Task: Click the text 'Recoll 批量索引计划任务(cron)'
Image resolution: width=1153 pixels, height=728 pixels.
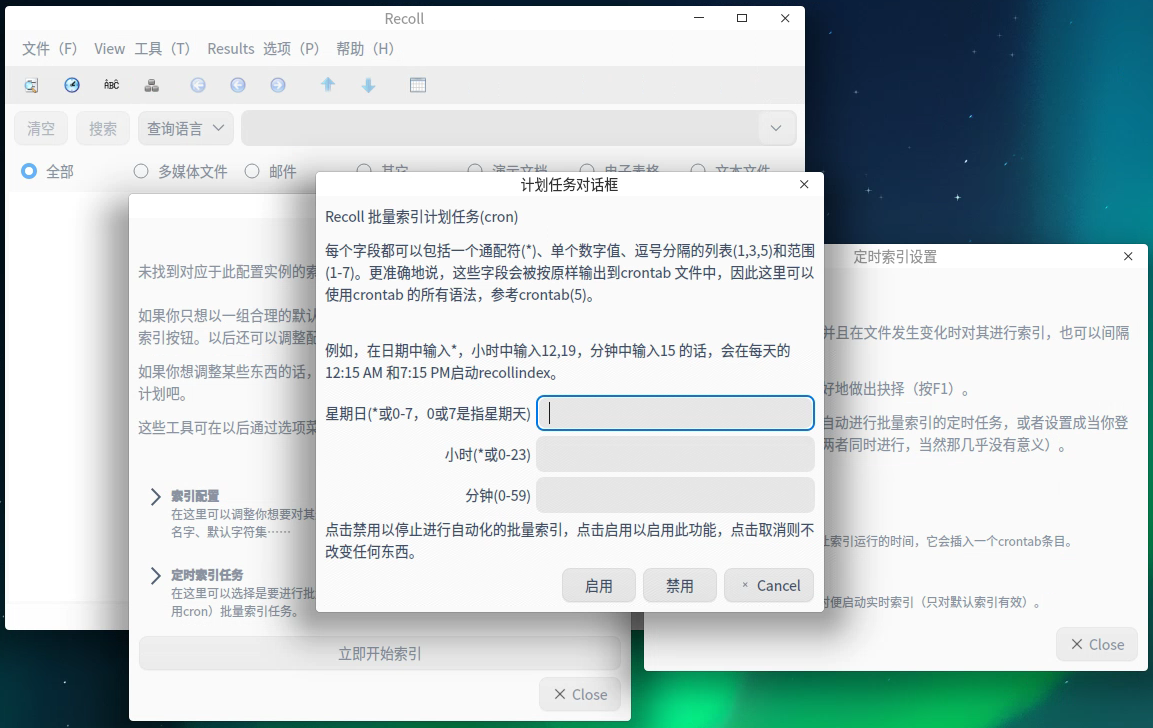Action: click(421, 217)
